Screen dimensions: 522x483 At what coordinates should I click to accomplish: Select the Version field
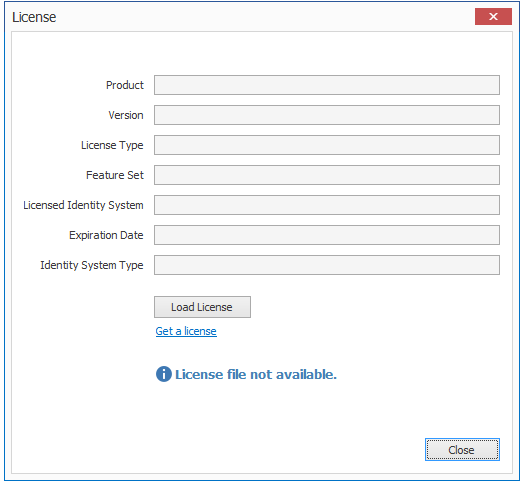tap(327, 115)
